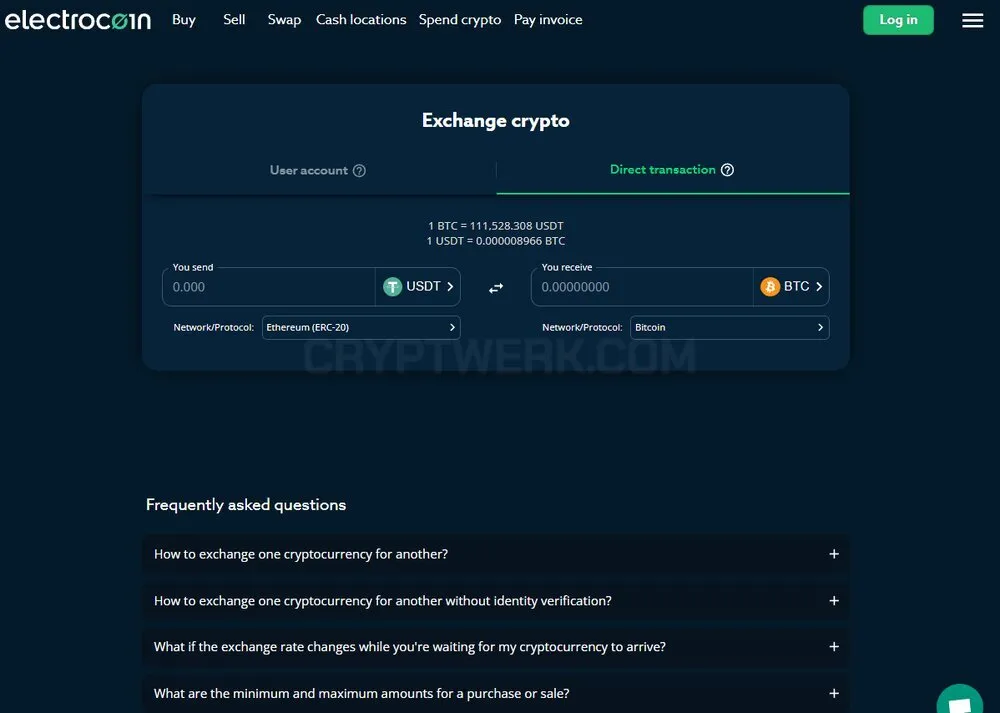Click the 'Frequently asked questions' heading
1000x713 pixels.
click(246, 505)
